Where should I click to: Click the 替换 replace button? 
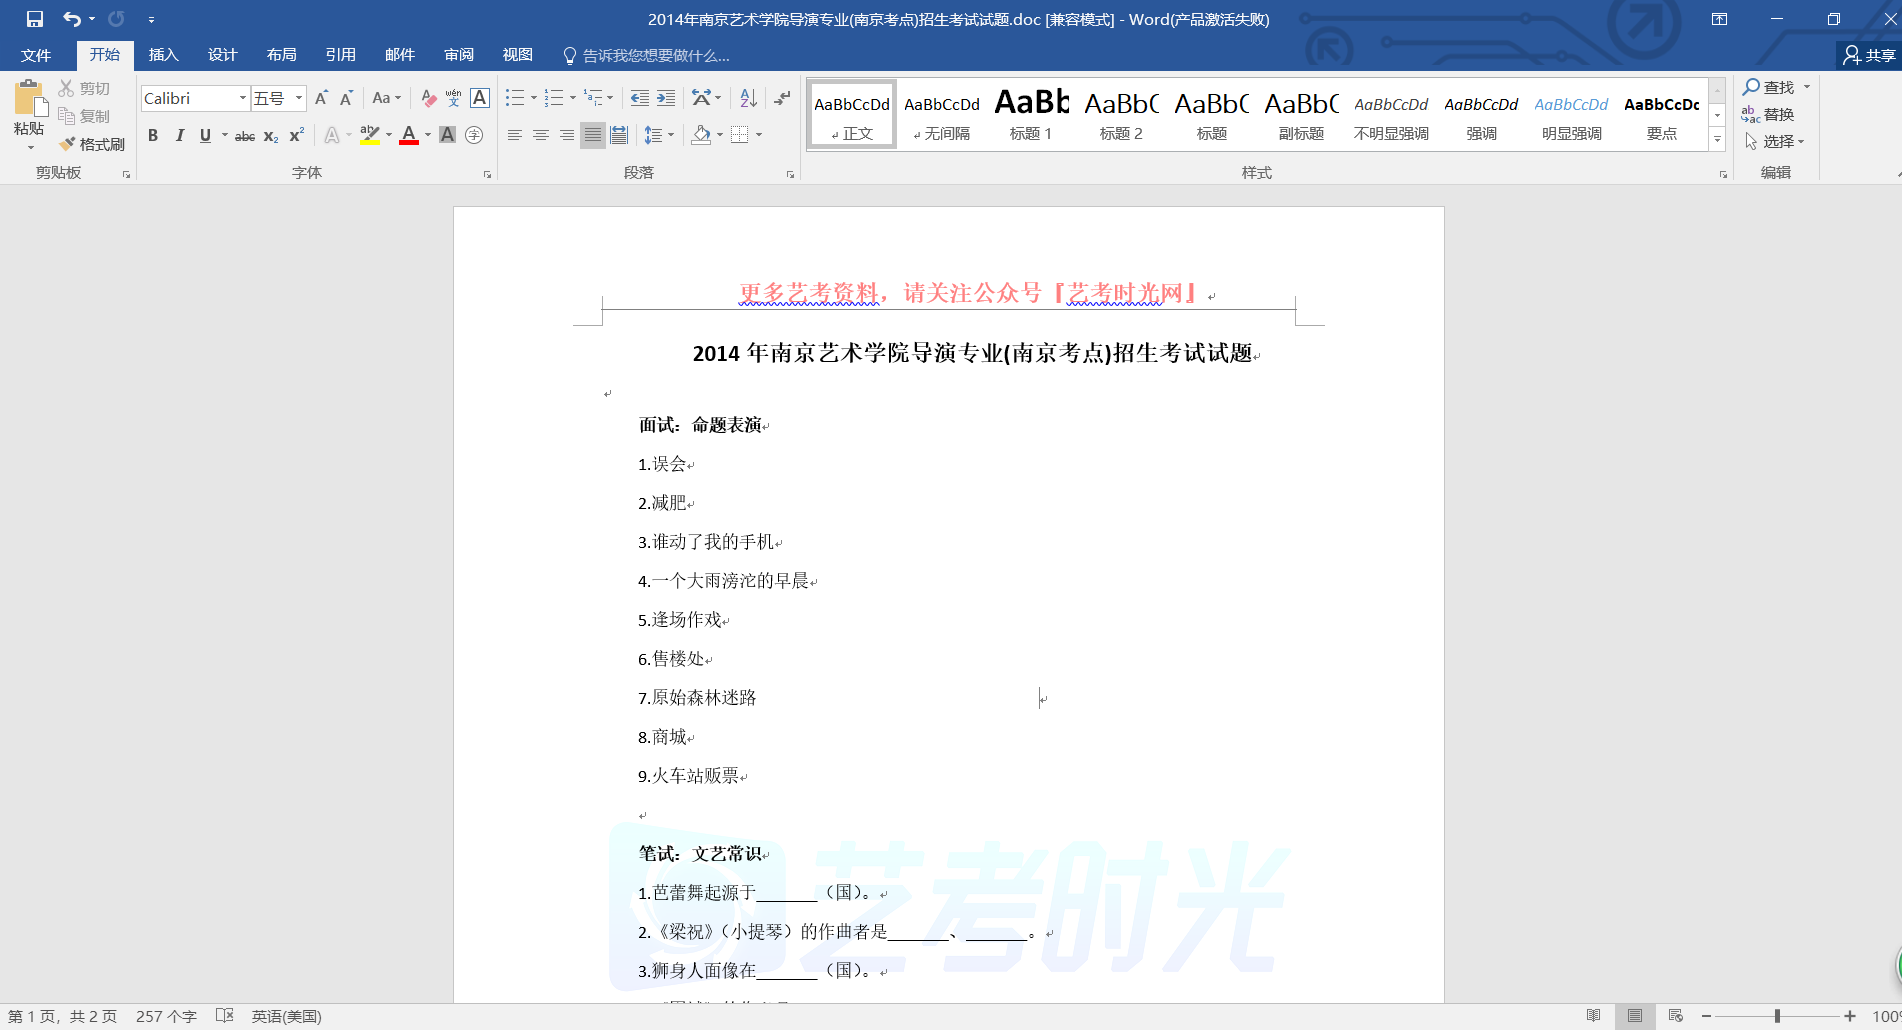point(1768,115)
